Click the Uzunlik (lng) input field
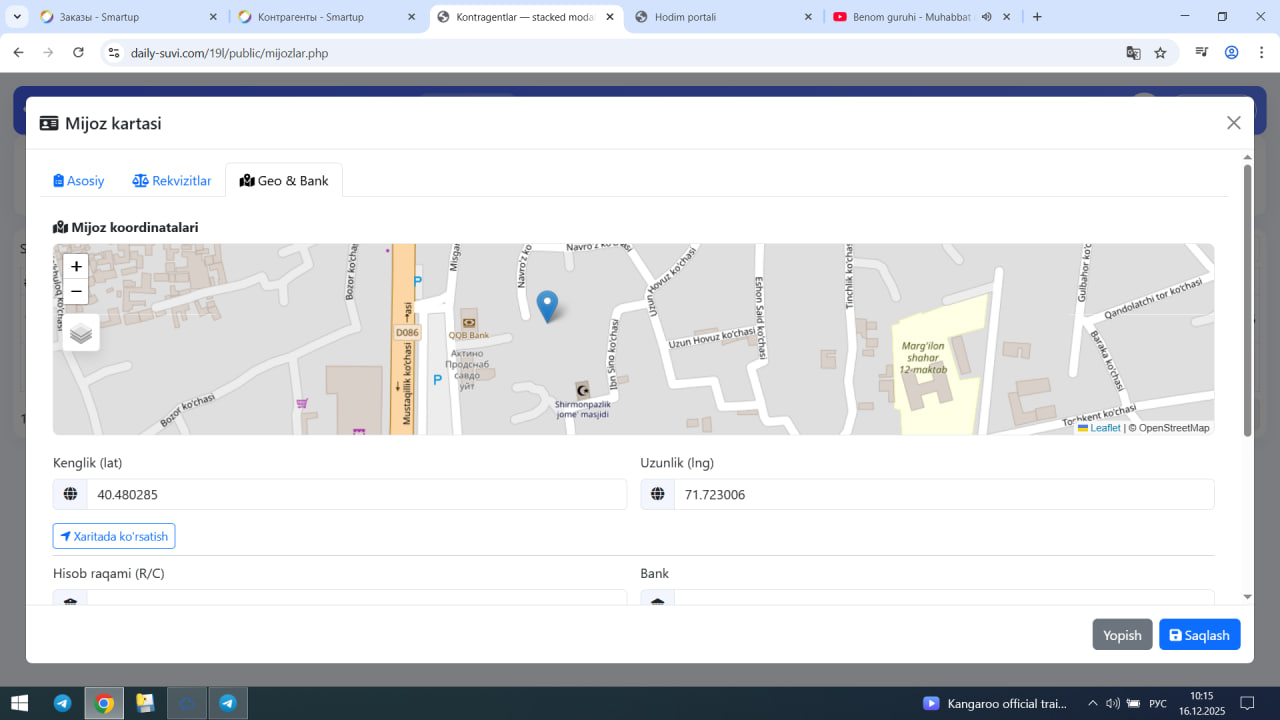The width and height of the screenshot is (1280, 720). [x=943, y=494]
